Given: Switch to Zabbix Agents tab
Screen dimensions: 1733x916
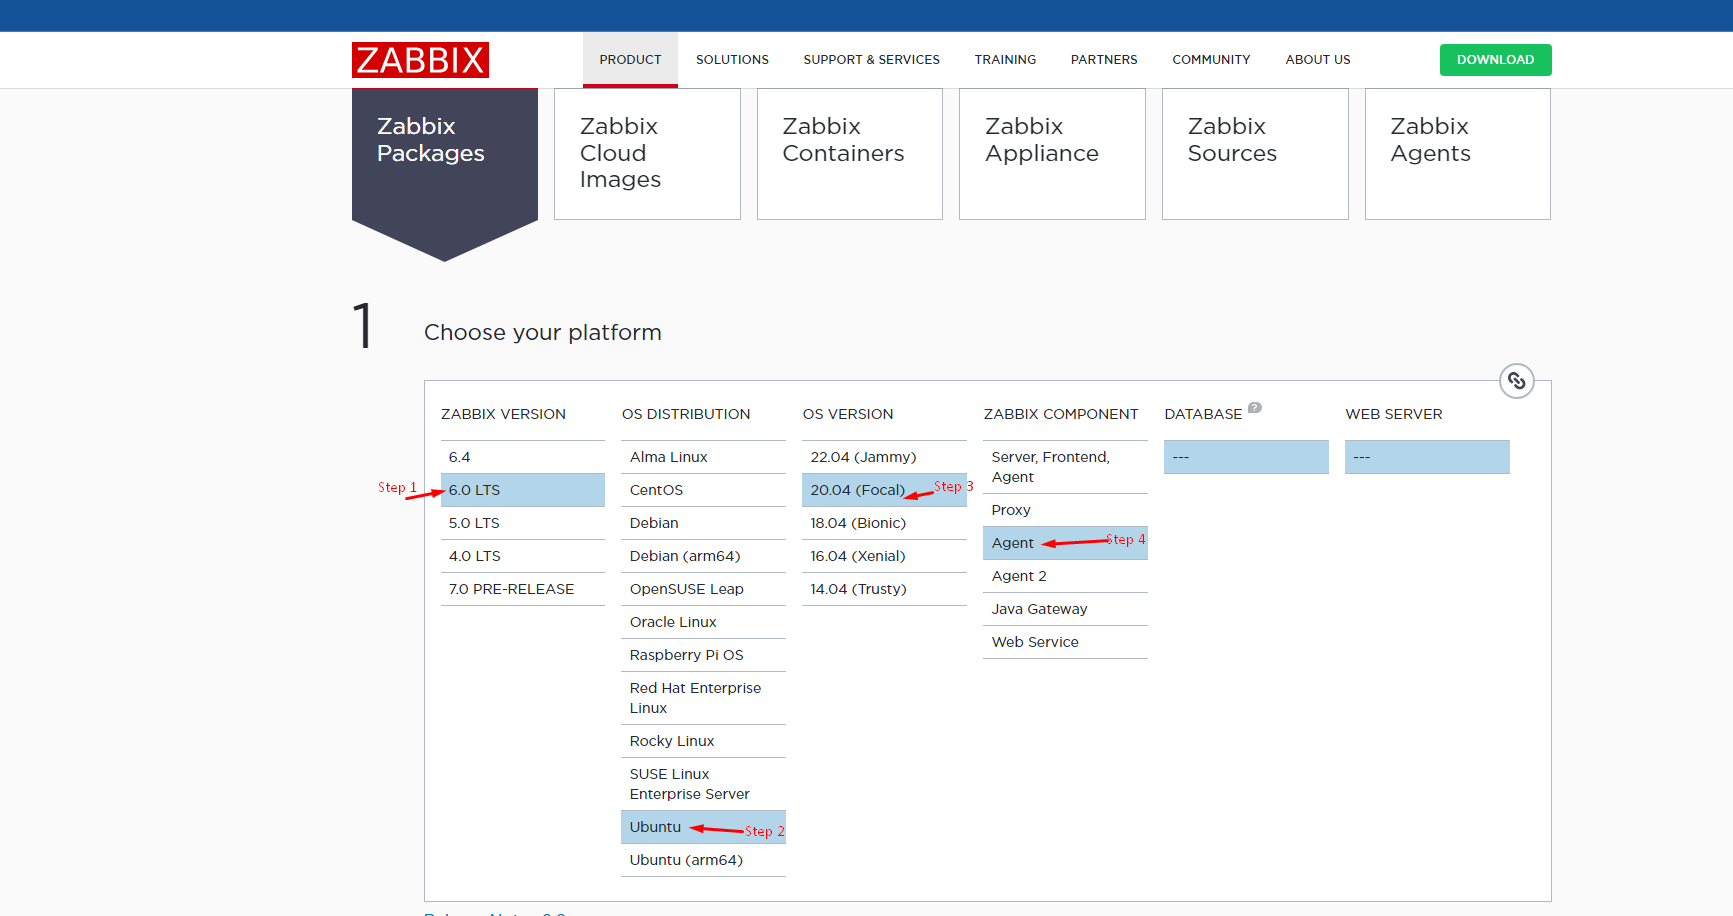Looking at the screenshot, I should pos(1458,154).
